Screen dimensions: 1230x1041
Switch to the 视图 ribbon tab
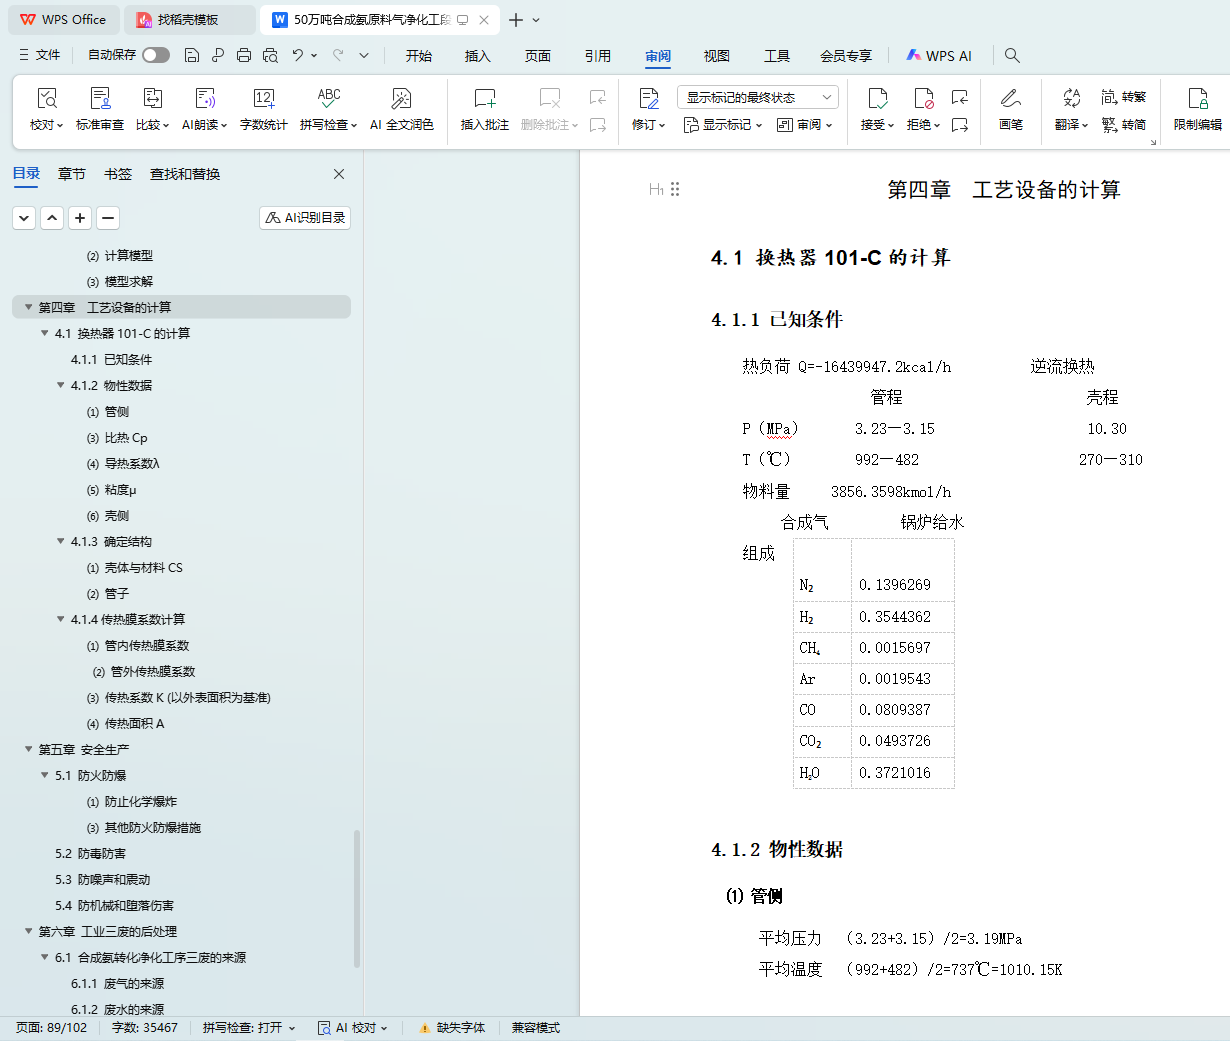point(716,56)
